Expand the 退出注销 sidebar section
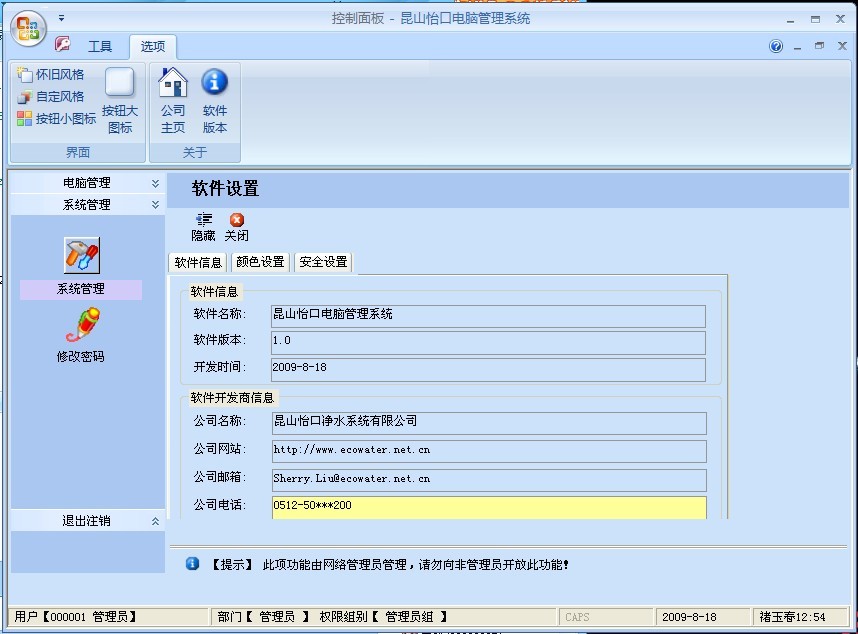This screenshot has height=634, width=858. 88,521
